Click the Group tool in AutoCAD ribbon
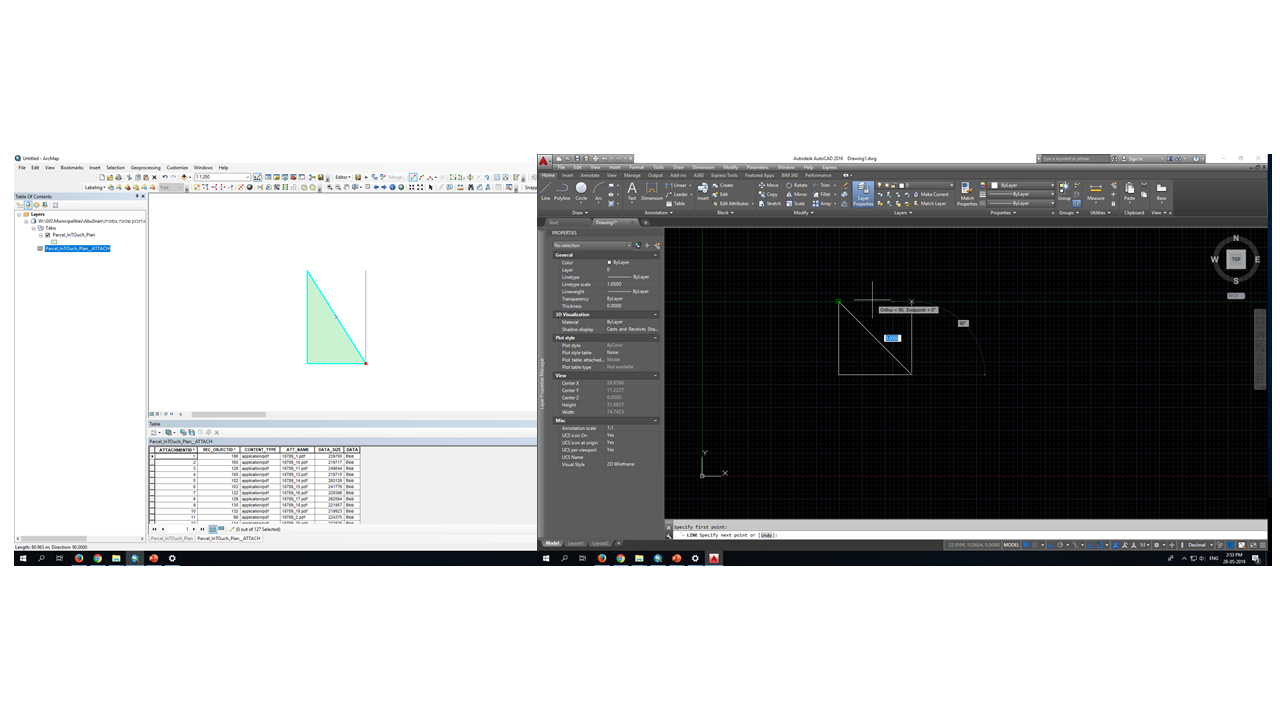This screenshot has height=720, width=1280. coord(1064,190)
